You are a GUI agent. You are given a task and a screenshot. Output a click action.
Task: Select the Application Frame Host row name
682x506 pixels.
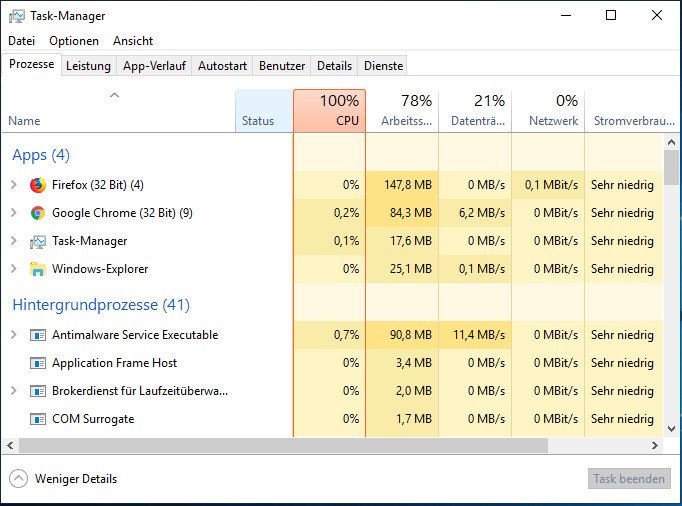click(114, 363)
